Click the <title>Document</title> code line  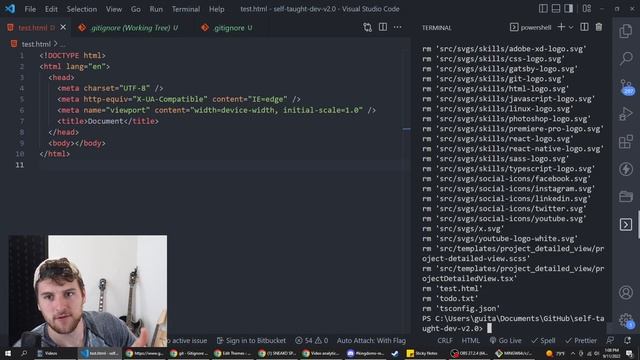click(108, 121)
